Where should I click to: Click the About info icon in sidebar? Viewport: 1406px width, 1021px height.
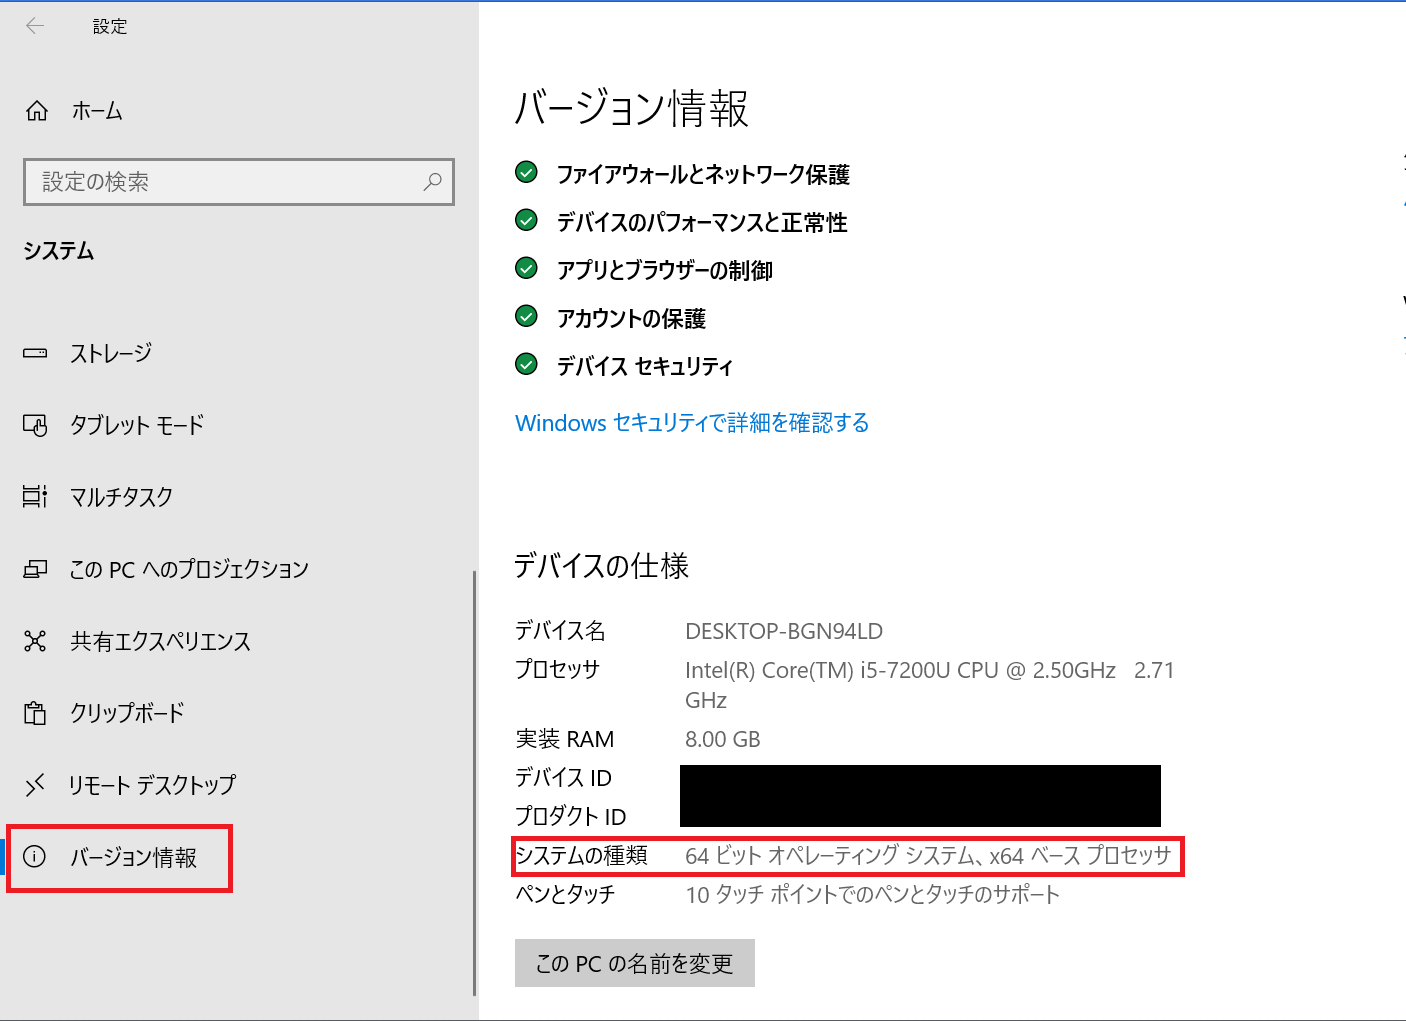(x=37, y=857)
